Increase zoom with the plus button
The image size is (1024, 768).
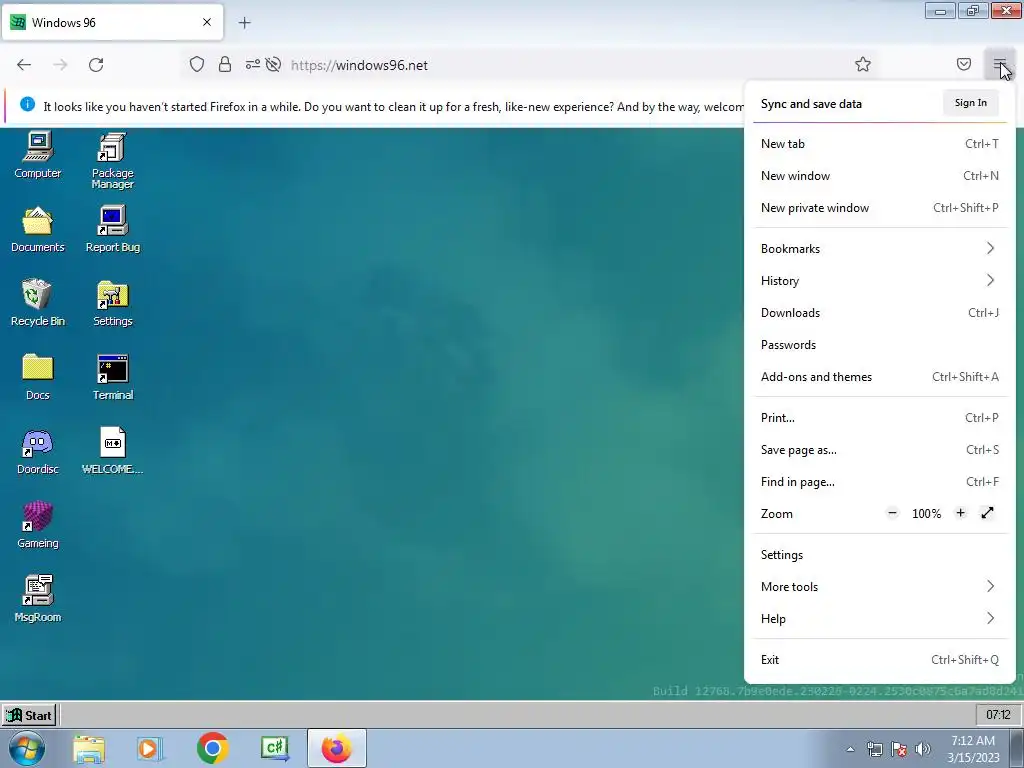click(960, 513)
